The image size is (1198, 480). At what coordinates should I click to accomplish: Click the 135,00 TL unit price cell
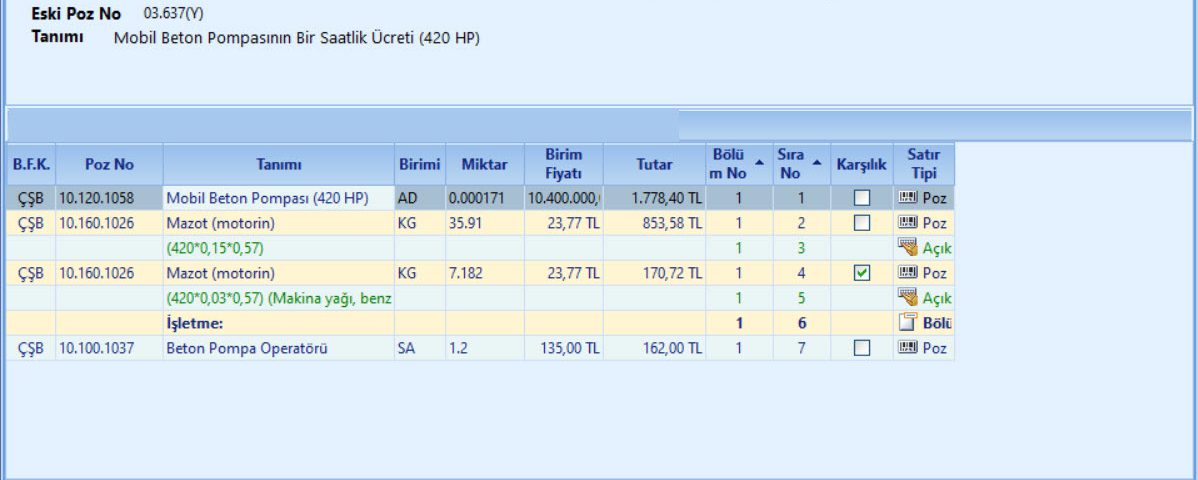[564, 348]
